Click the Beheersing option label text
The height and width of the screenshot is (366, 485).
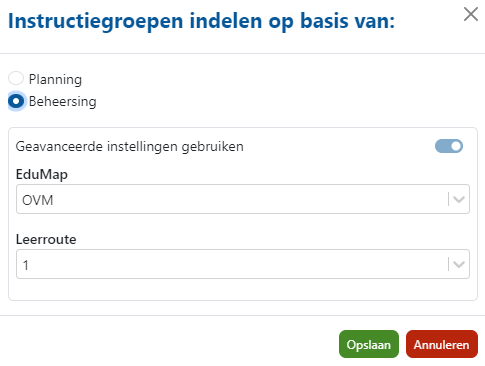(63, 101)
